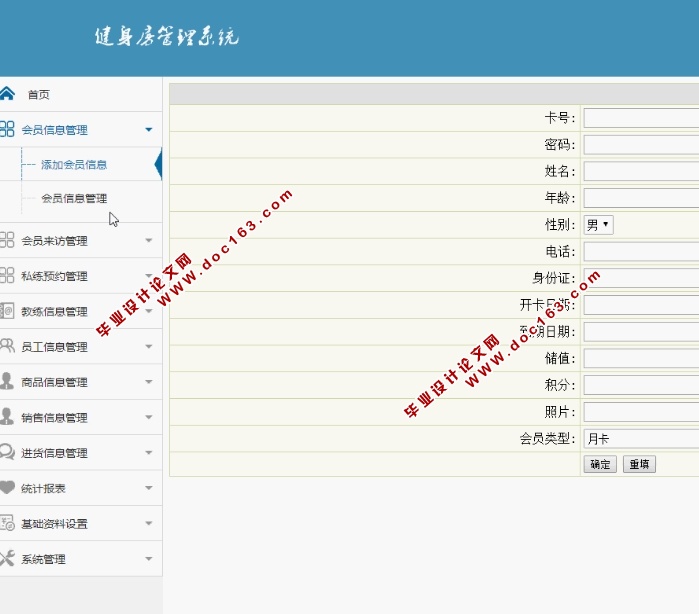This screenshot has height=614, width=699.
Task: Click the 储值 input field
Action: point(641,359)
